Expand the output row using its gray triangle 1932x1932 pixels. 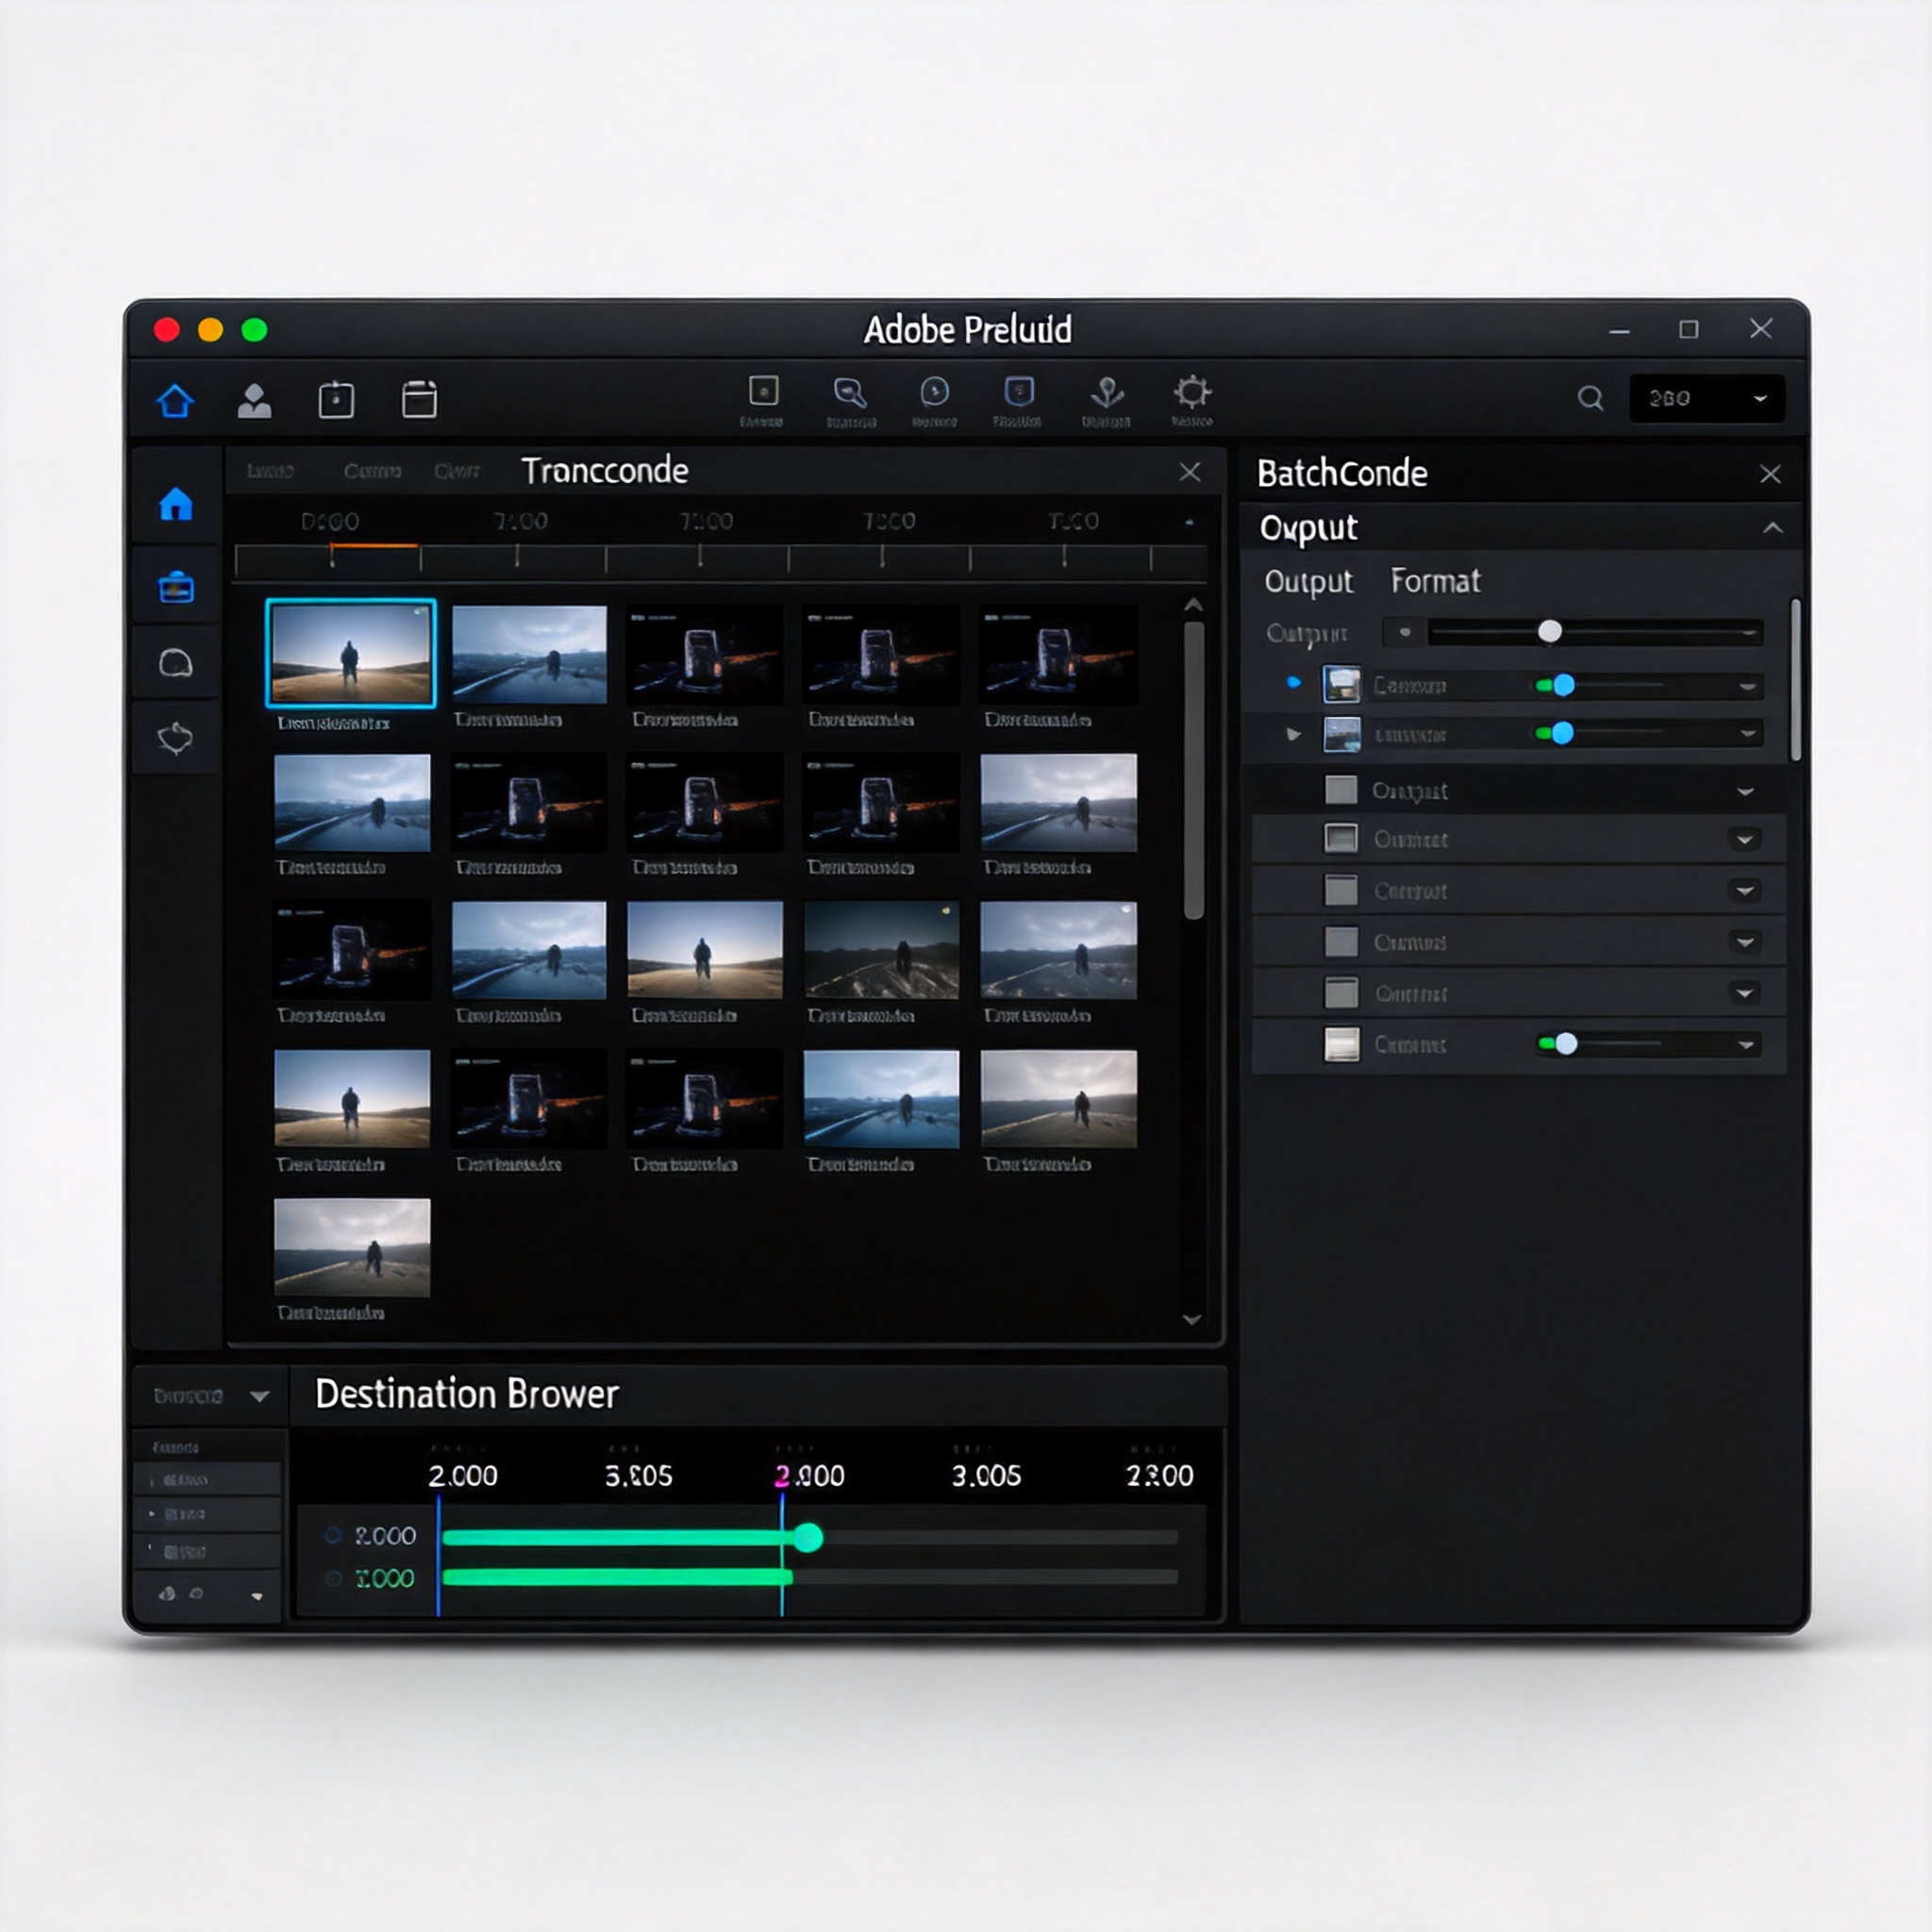tap(1293, 735)
